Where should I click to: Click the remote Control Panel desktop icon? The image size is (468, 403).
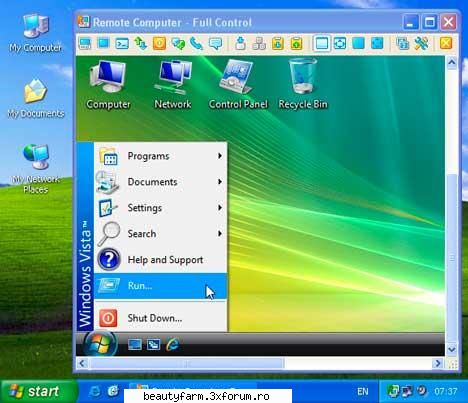(238, 85)
